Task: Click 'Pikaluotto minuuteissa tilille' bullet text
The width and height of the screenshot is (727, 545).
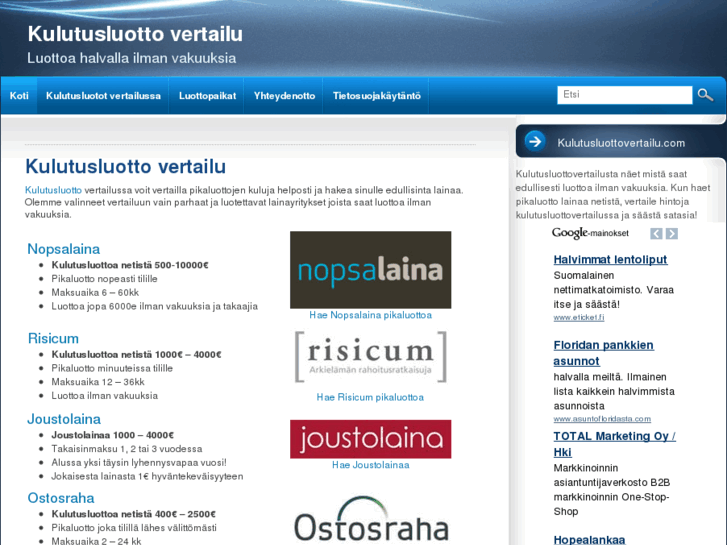Action: 112,368
